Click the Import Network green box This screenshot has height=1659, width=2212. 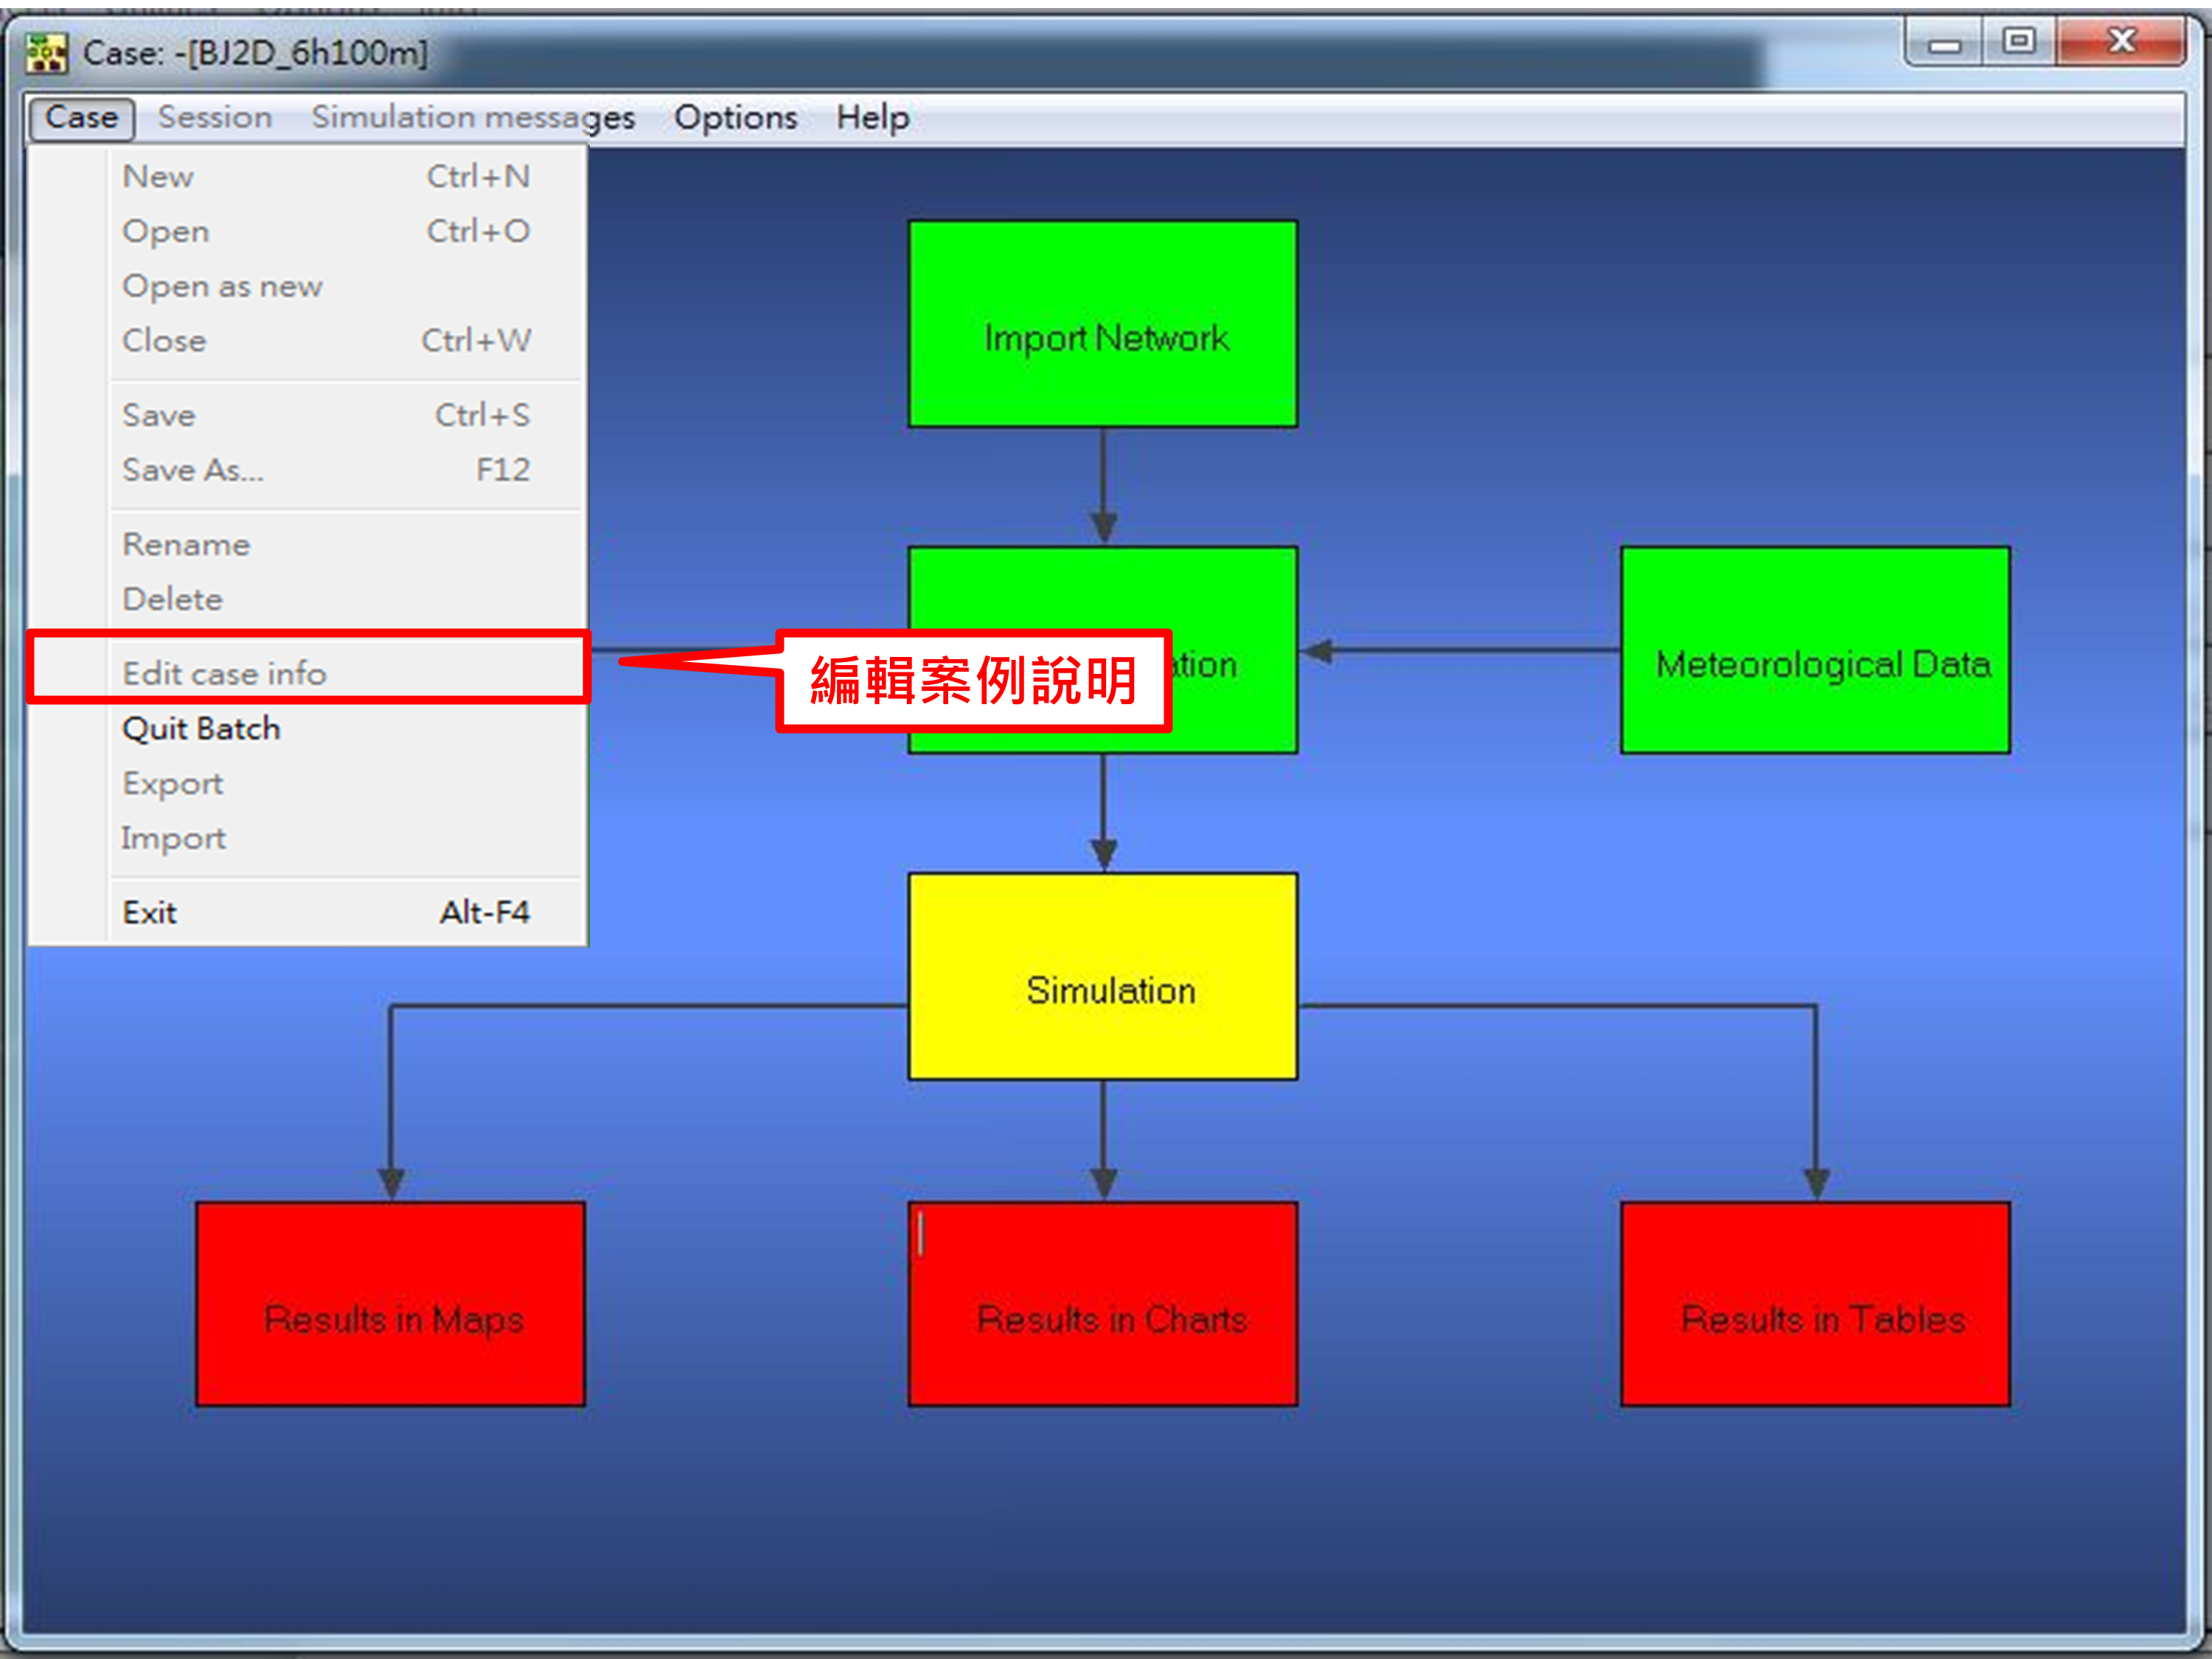pos(1103,324)
